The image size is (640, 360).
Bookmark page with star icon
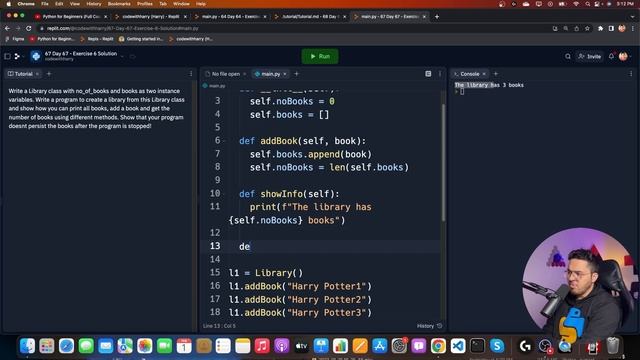pos(587,28)
